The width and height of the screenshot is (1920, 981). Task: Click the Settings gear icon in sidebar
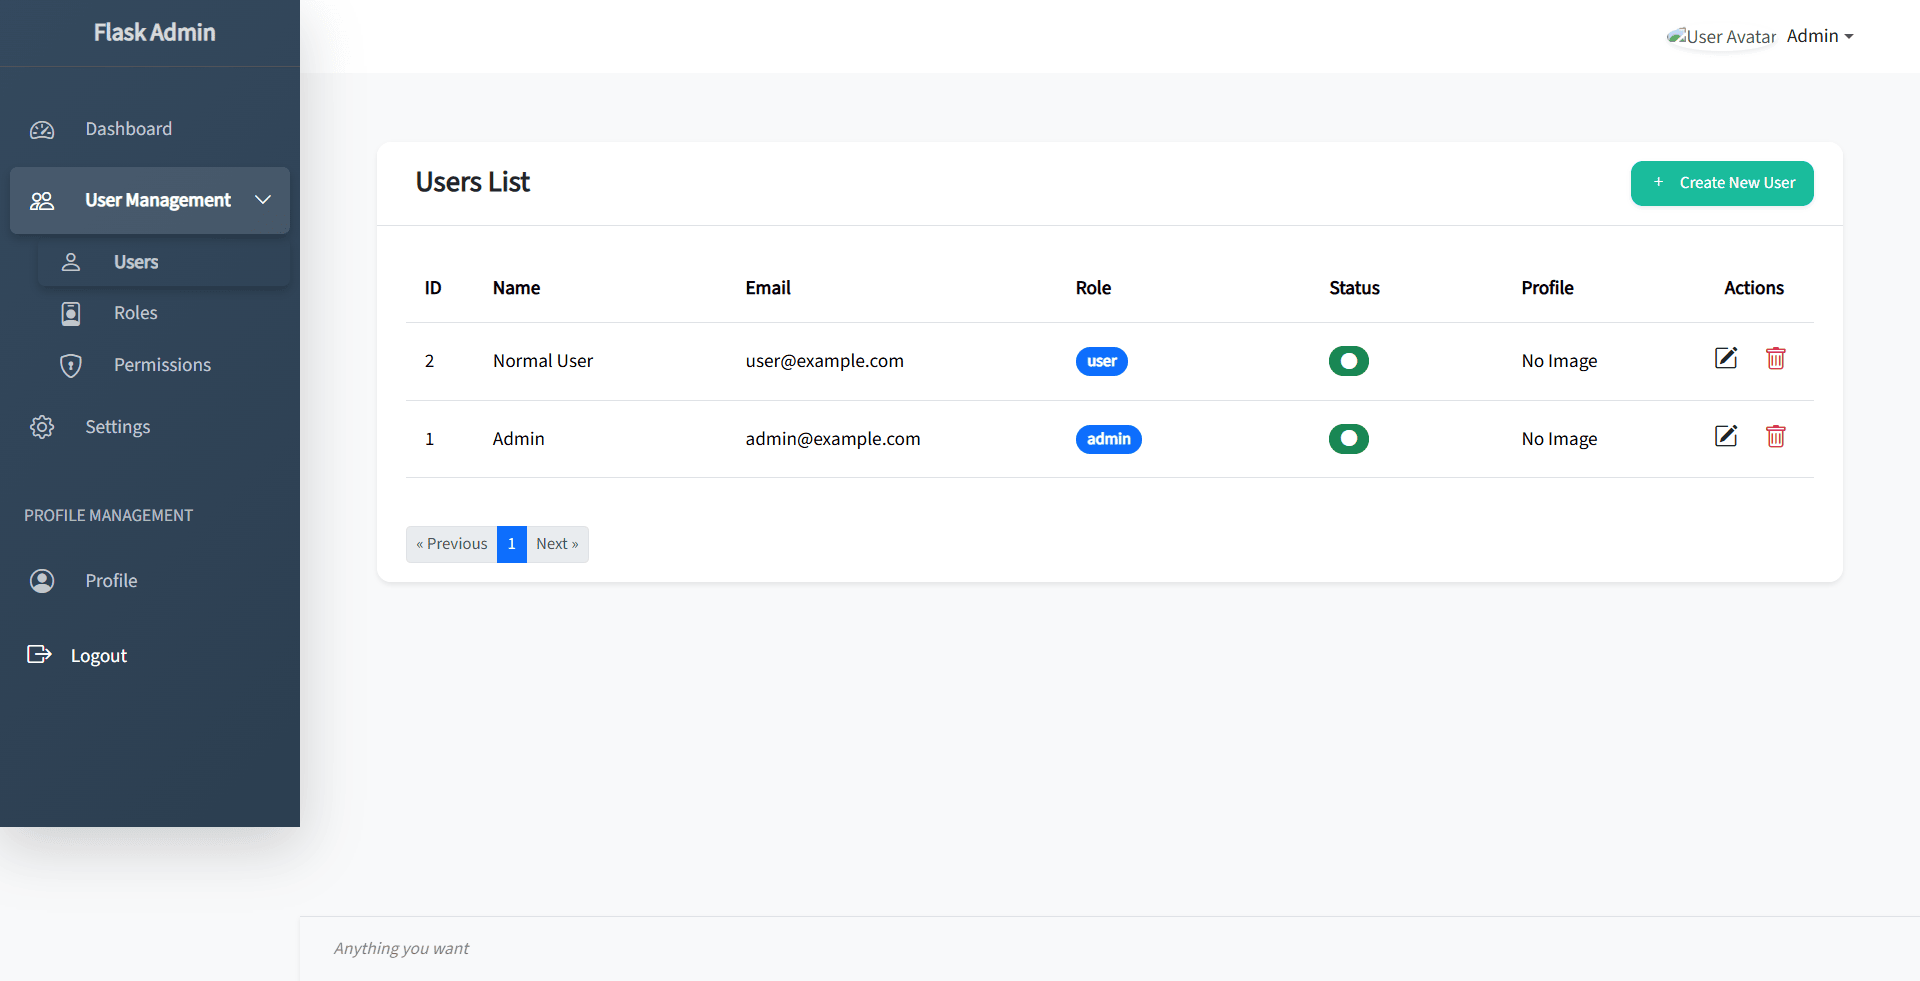click(42, 427)
